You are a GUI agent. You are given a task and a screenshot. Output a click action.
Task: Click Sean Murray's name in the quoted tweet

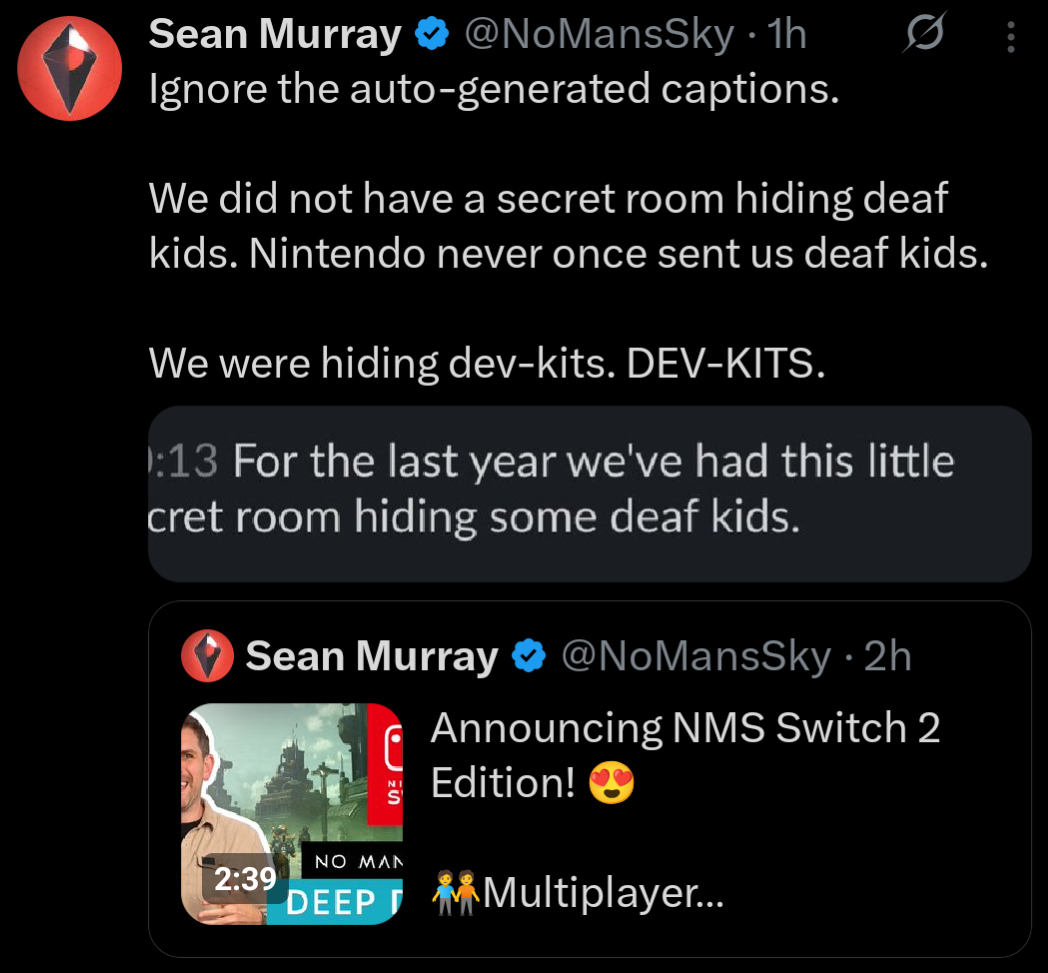tap(371, 657)
